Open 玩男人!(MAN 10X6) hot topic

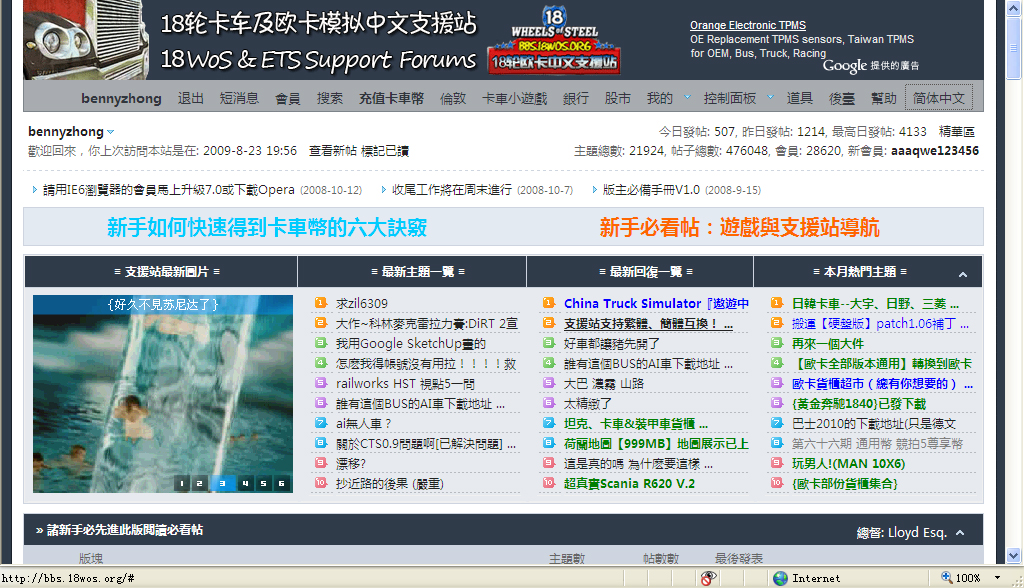click(x=848, y=464)
